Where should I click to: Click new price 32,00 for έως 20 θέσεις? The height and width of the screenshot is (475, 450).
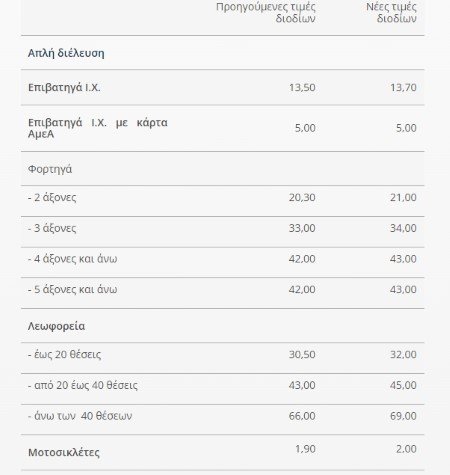[403, 354]
